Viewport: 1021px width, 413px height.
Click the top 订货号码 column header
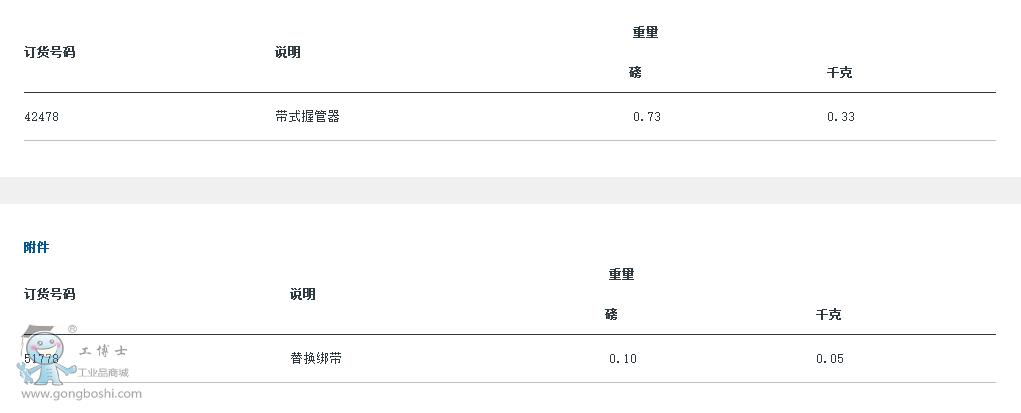click(x=49, y=53)
